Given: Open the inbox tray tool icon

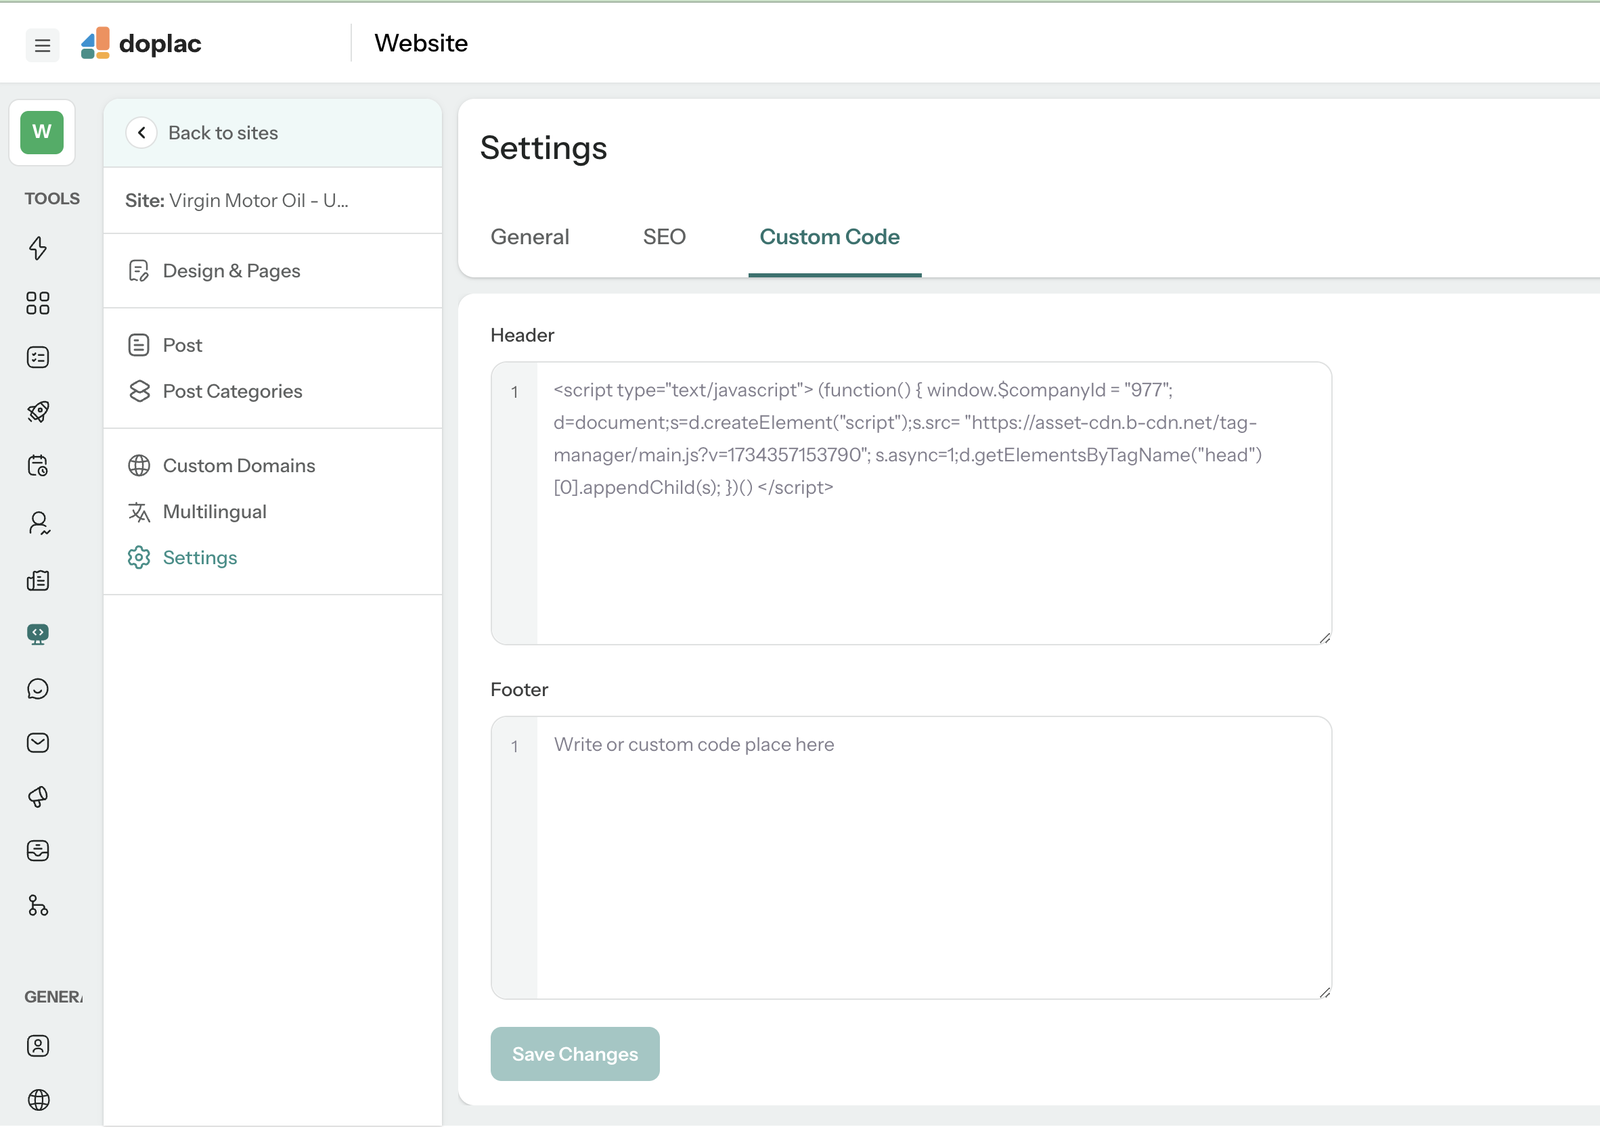Looking at the screenshot, I should 38,850.
